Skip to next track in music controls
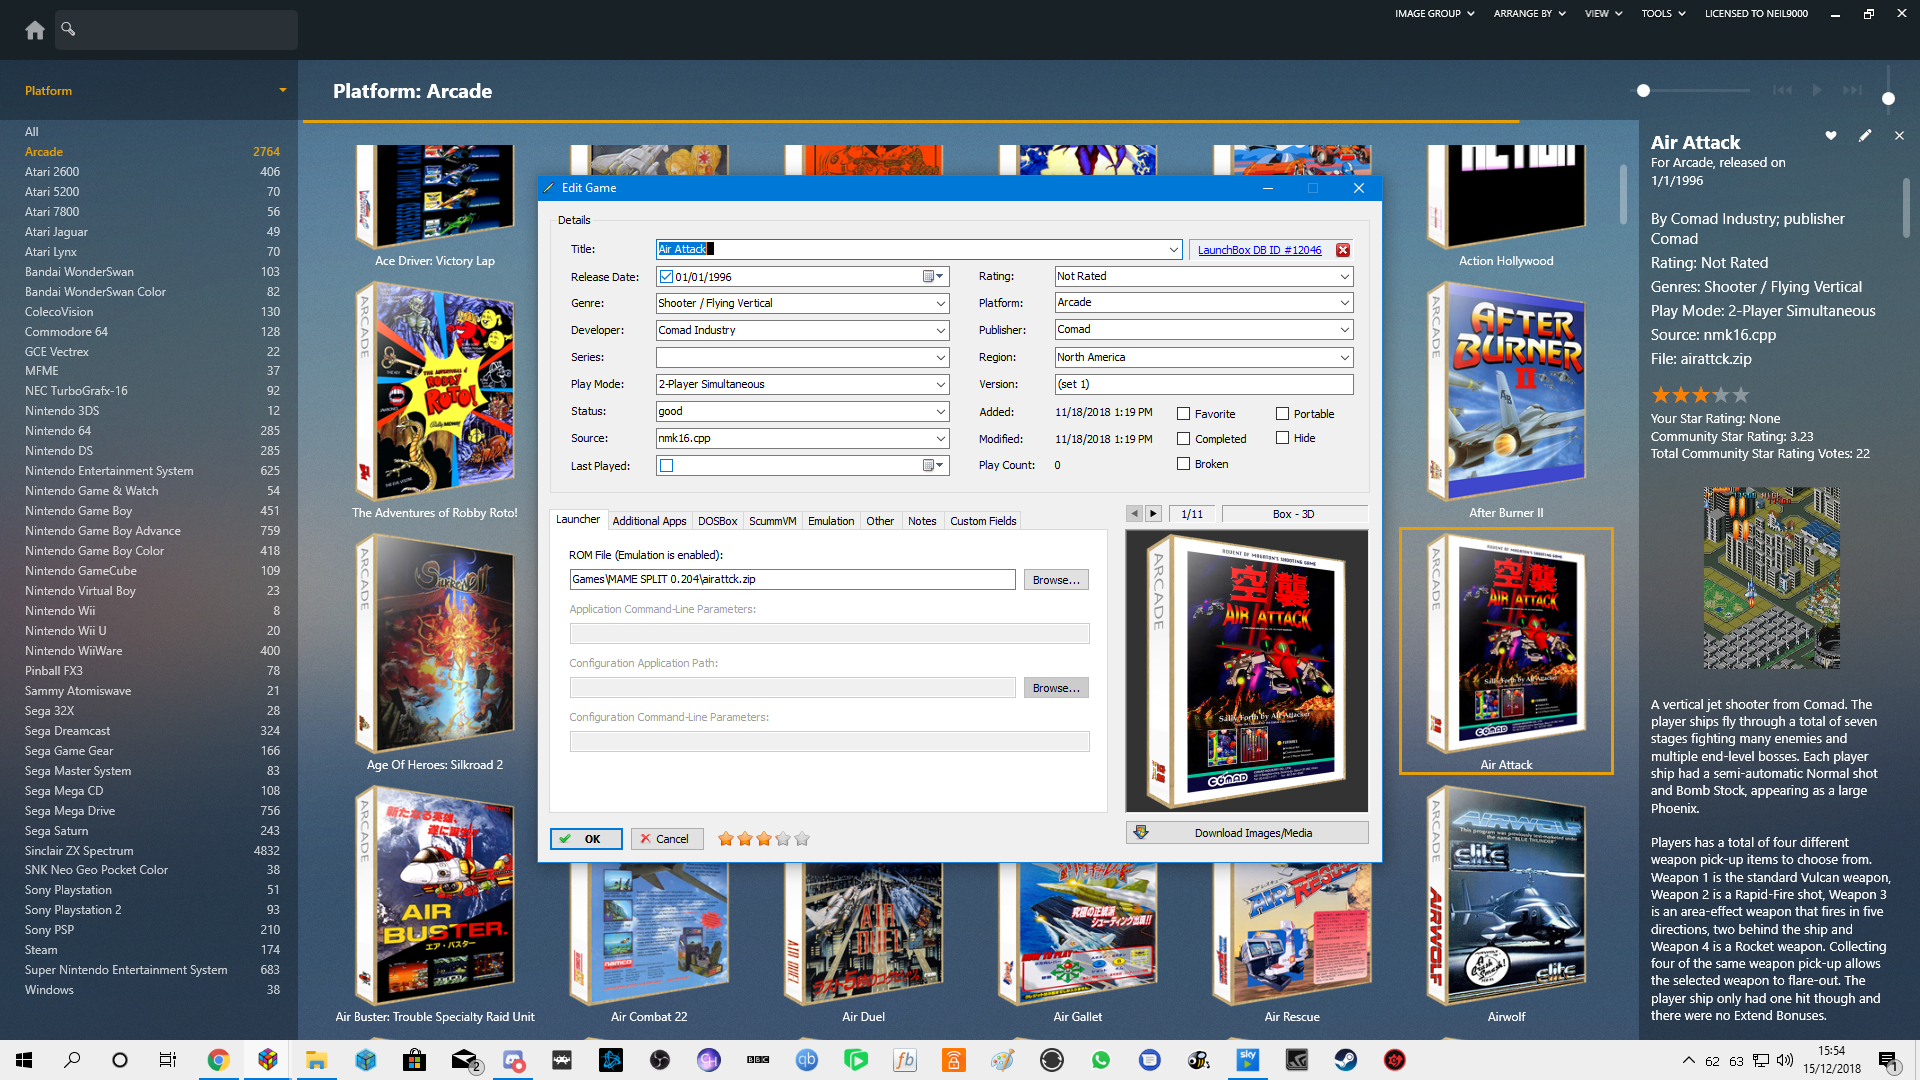The height and width of the screenshot is (1080, 1920). 1852,90
